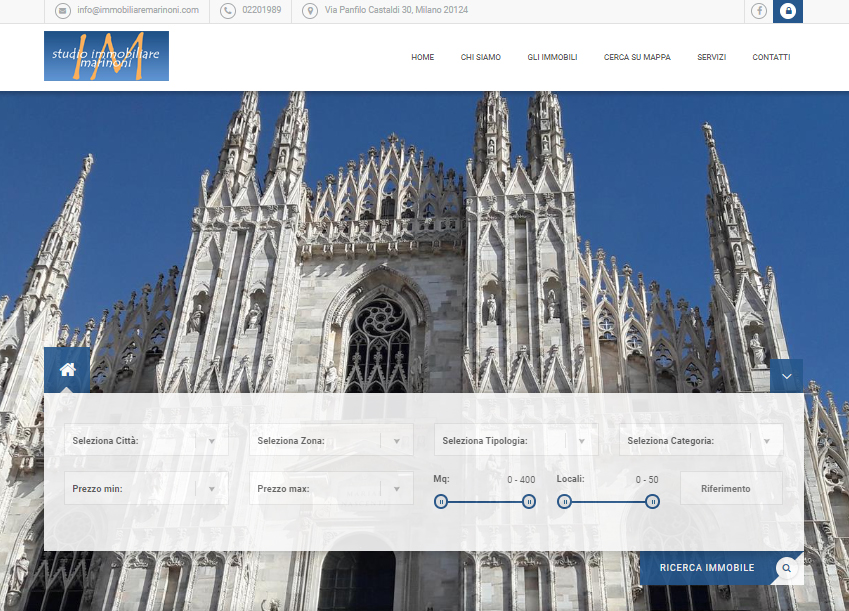Collapse search panel with chevron button
This screenshot has height=611, width=849.
pyautogui.click(x=786, y=376)
